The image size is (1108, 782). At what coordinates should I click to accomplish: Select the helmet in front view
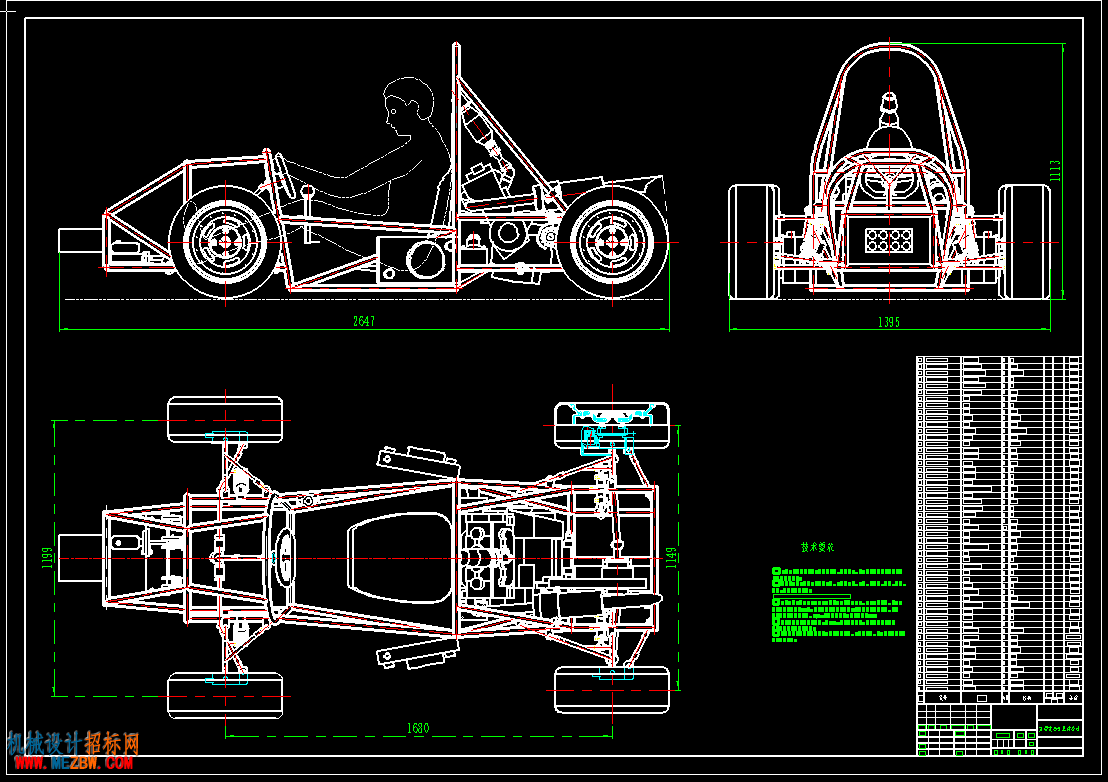888,108
